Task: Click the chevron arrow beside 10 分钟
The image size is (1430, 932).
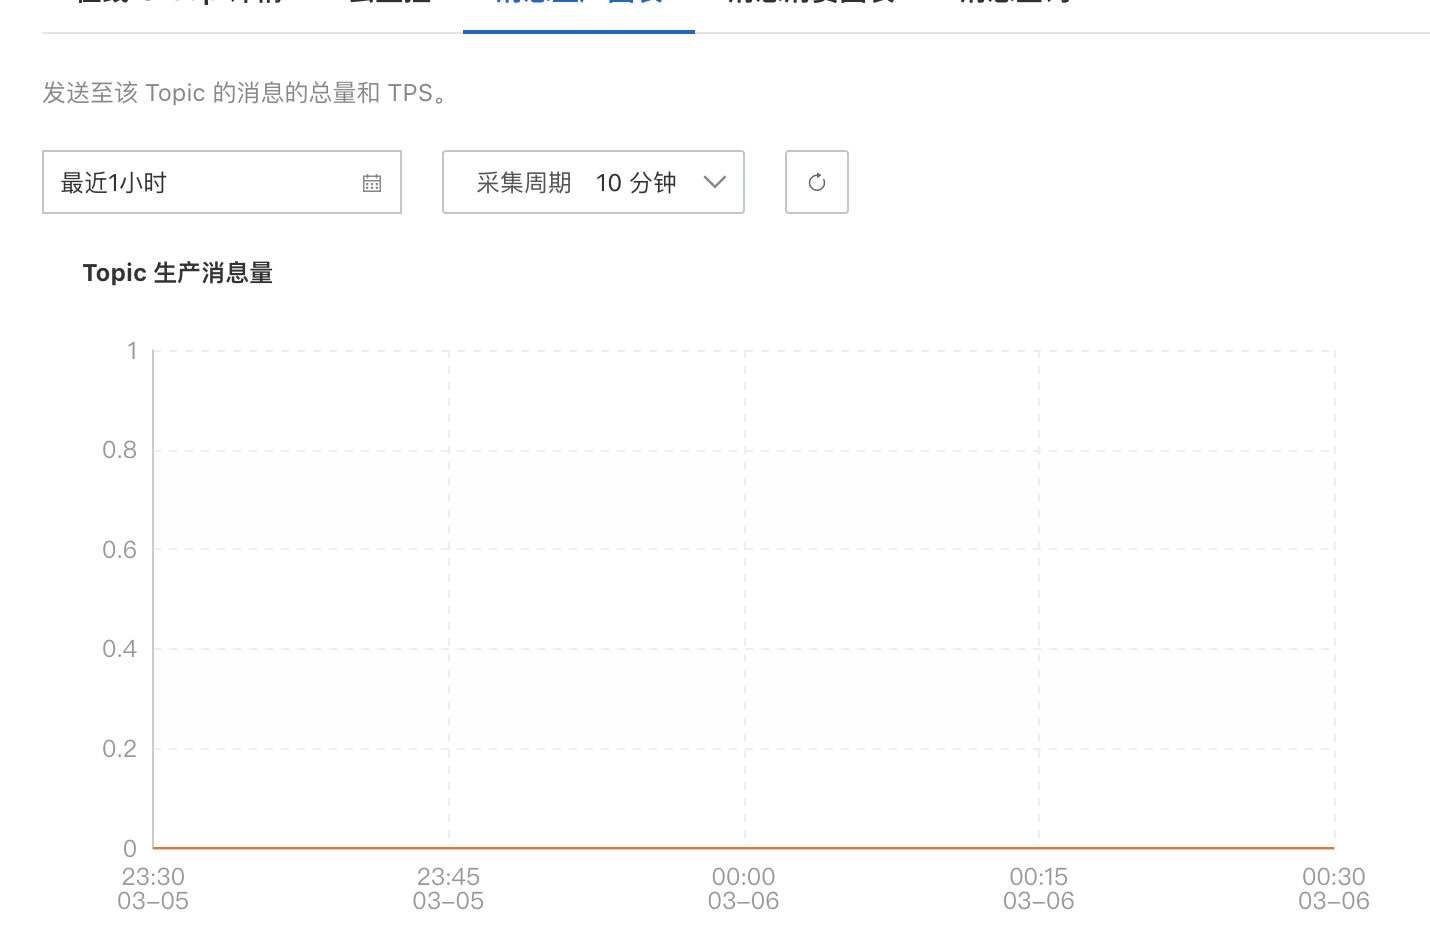Action: click(714, 182)
